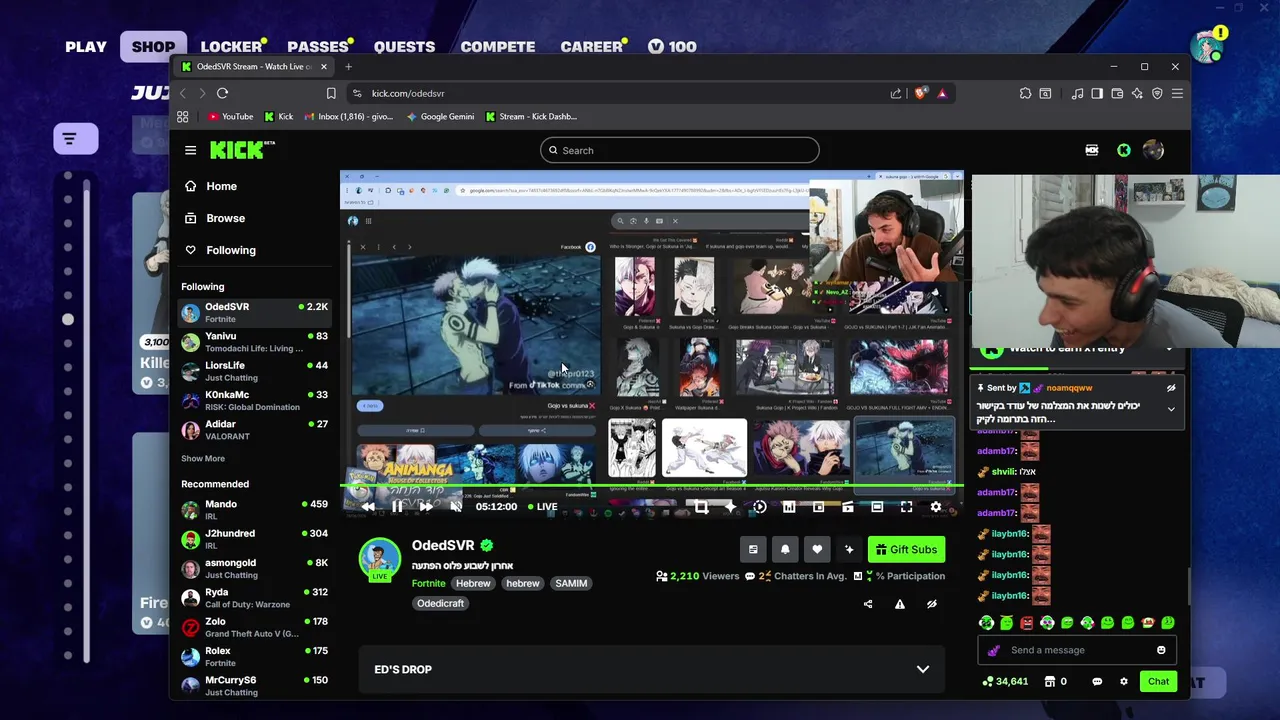Open the apps grid in bookmarks bar
This screenshot has height=720, width=1280.
(182, 117)
